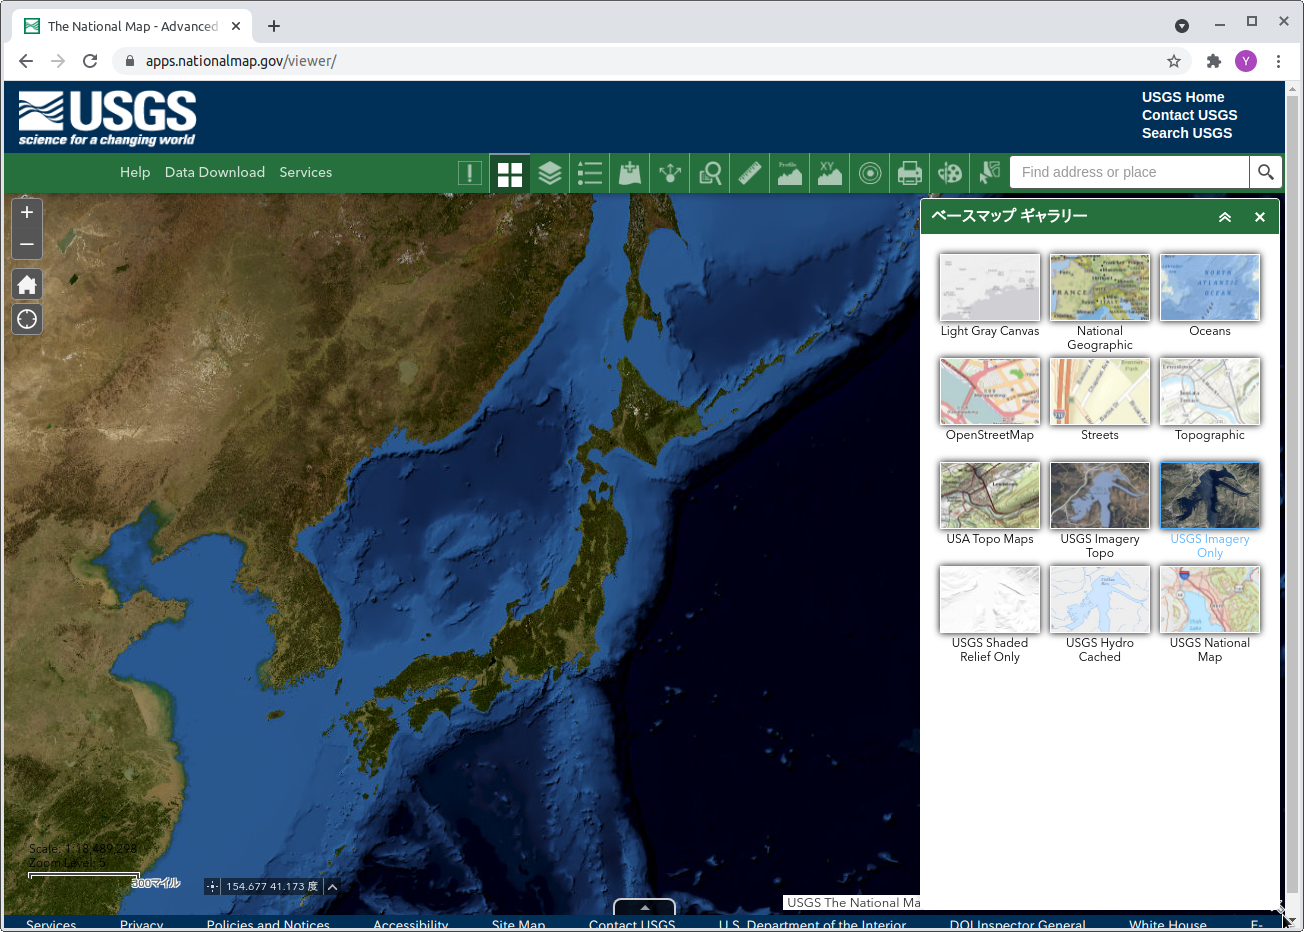Open the Site Map footer link

(518, 924)
